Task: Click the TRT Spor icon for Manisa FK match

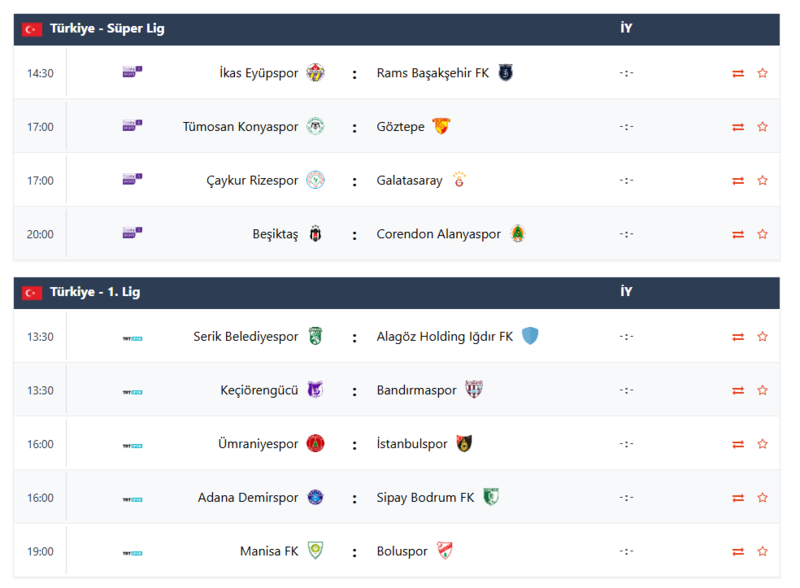Action: pos(132,552)
